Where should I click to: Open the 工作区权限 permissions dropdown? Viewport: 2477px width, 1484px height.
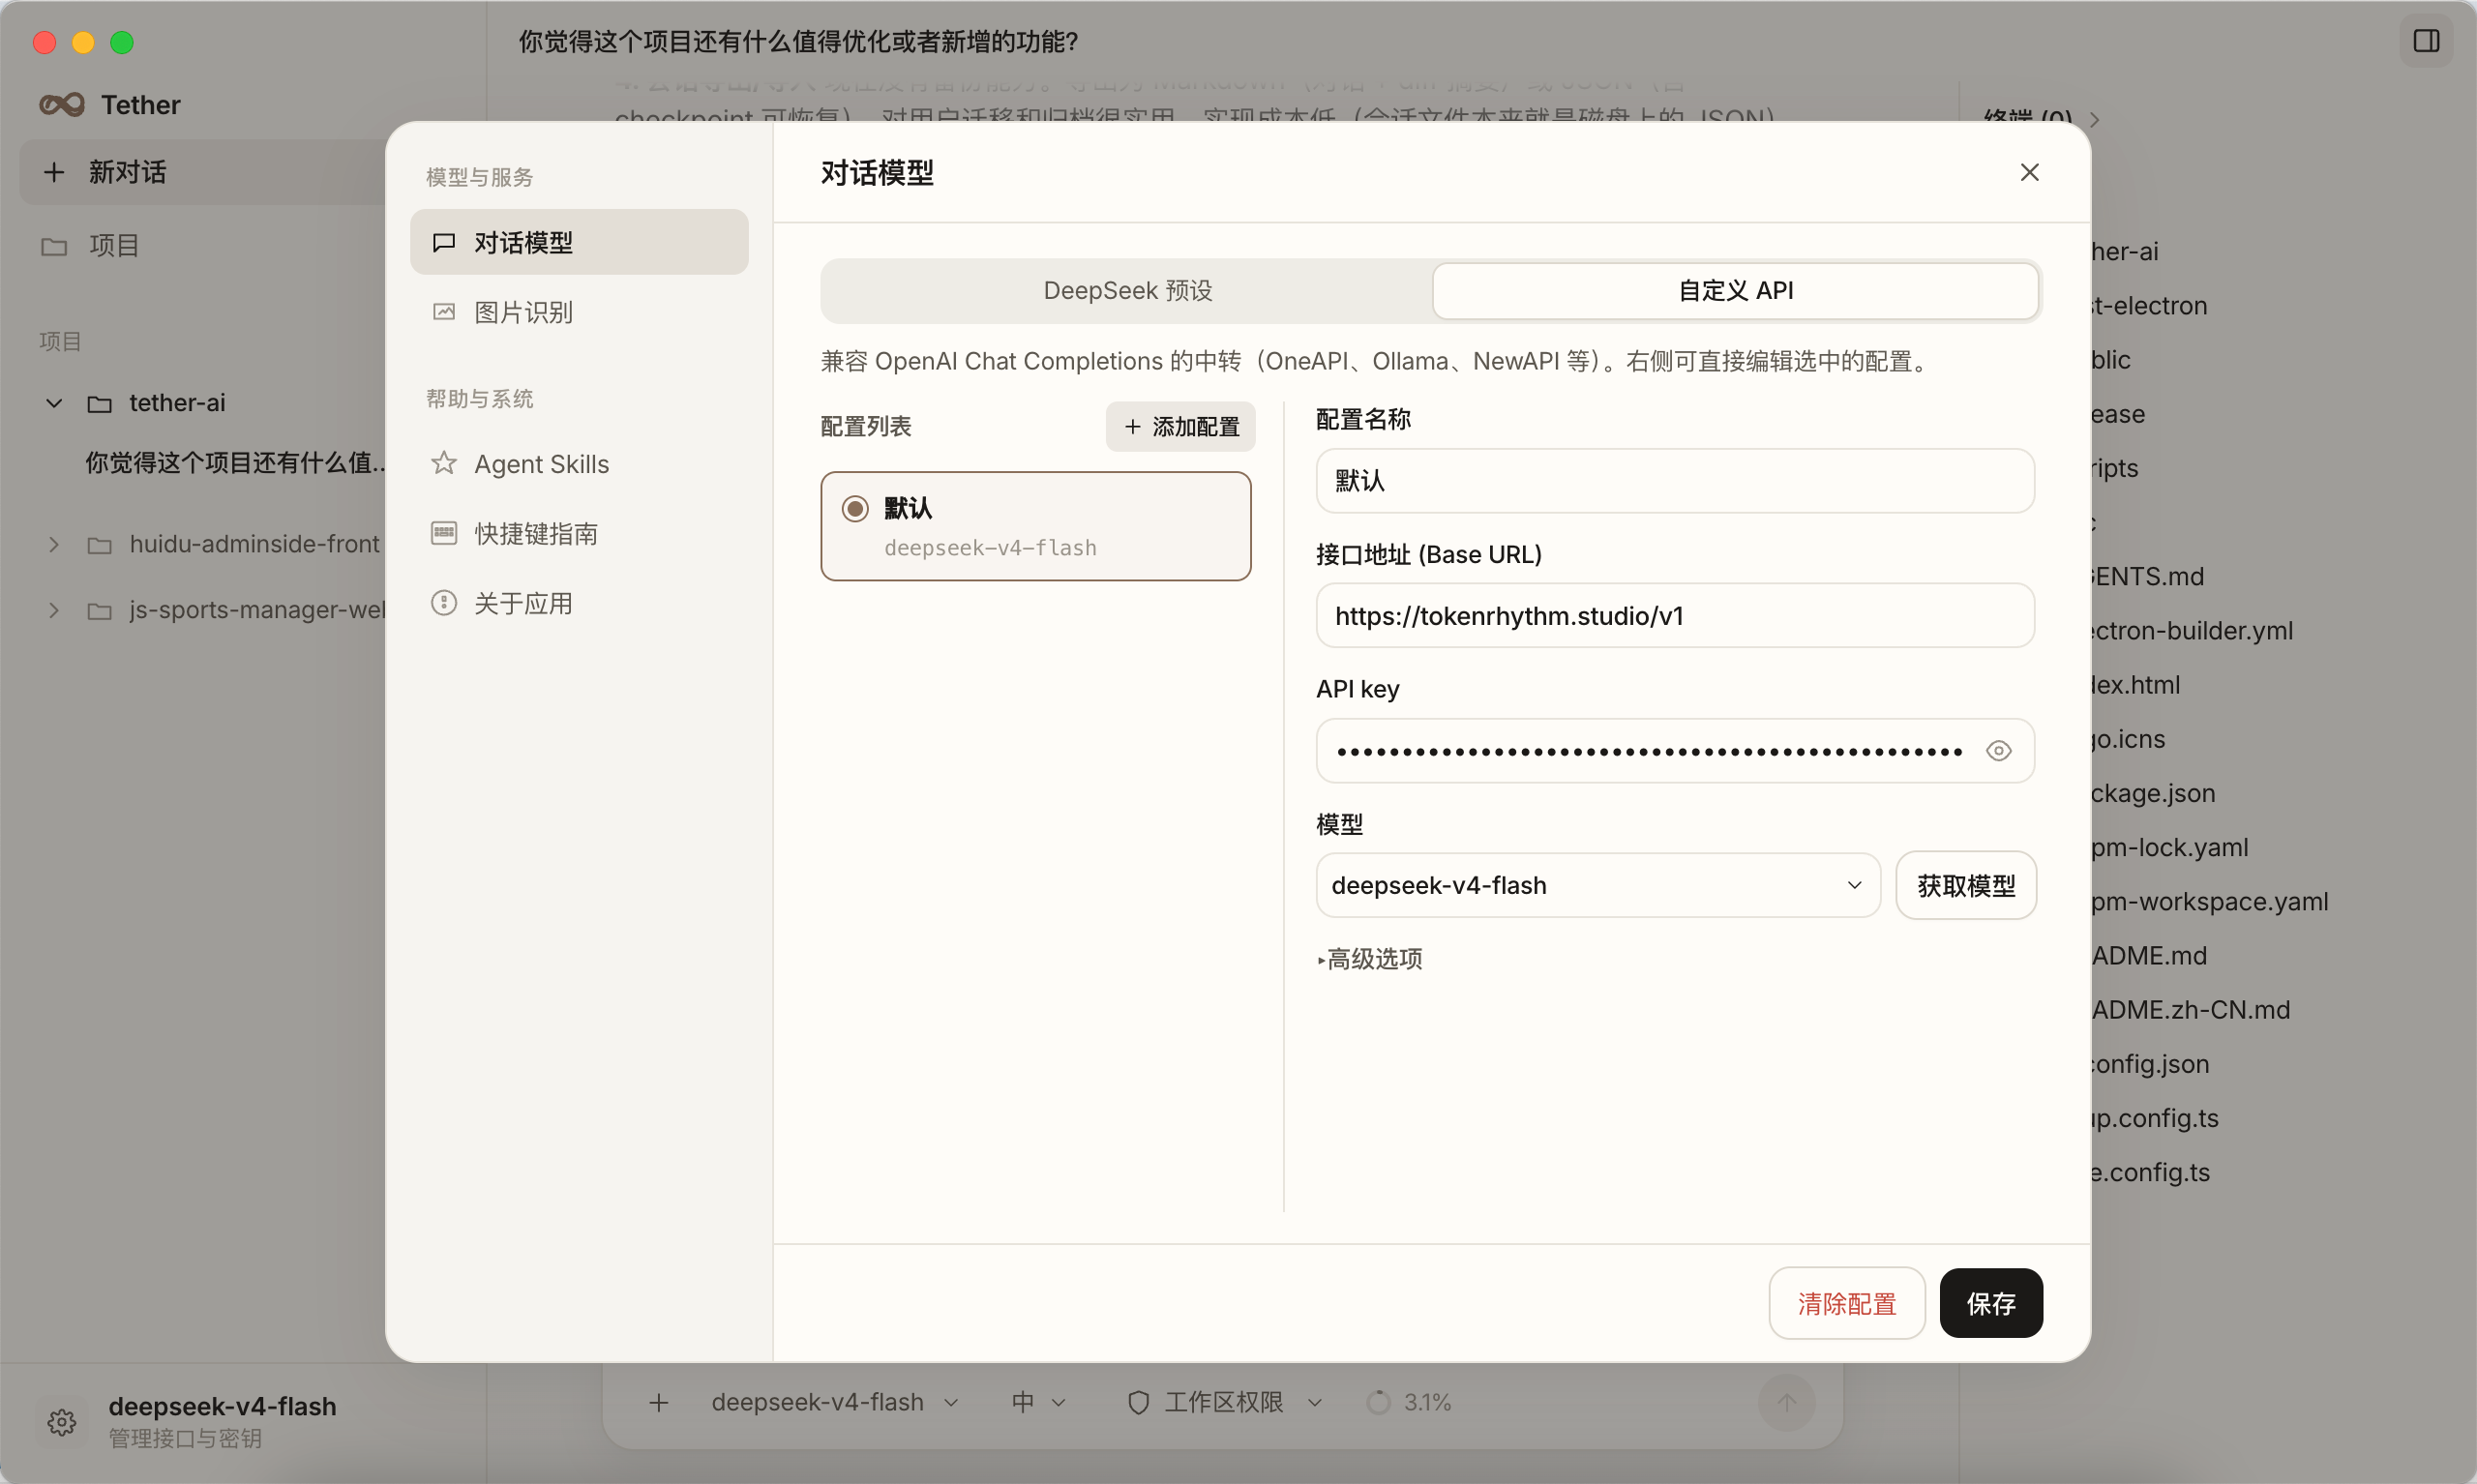pyautogui.click(x=1225, y=1403)
